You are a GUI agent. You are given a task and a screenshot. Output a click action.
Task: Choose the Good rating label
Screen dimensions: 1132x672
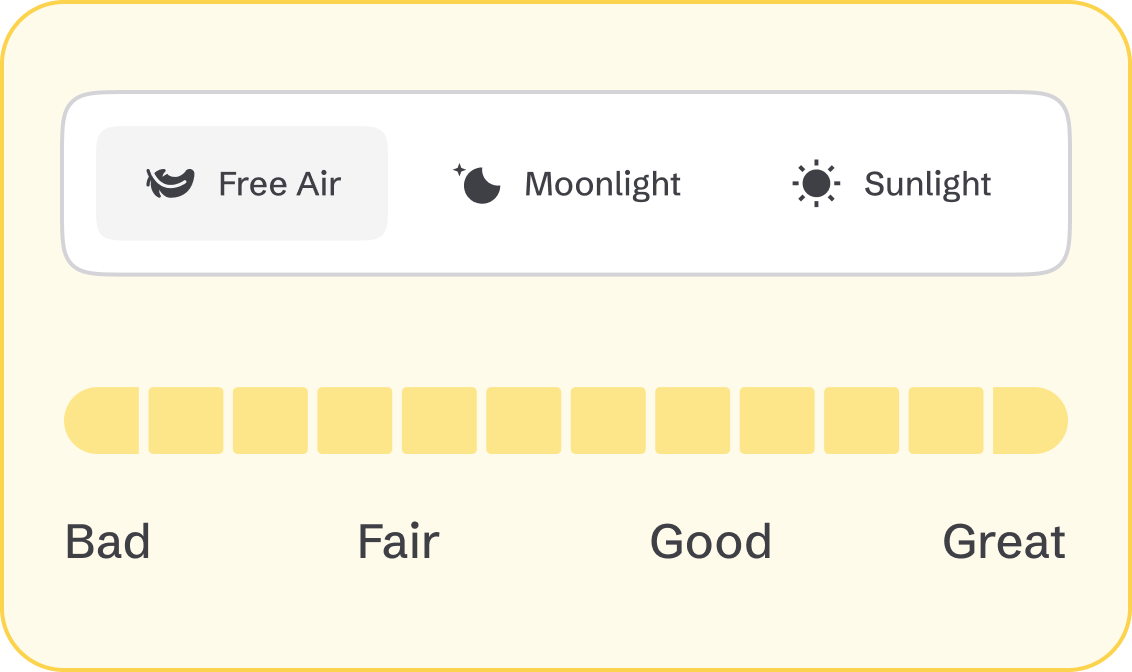(x=711, y=542)
